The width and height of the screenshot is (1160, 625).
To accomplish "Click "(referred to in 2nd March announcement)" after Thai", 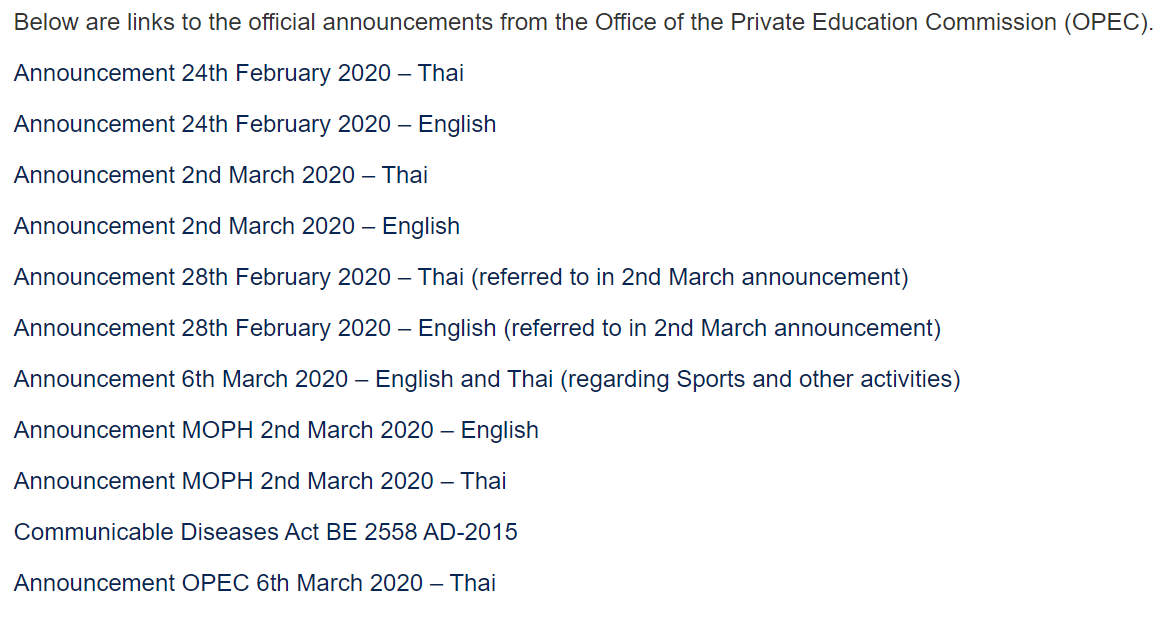I will [689, 277].
